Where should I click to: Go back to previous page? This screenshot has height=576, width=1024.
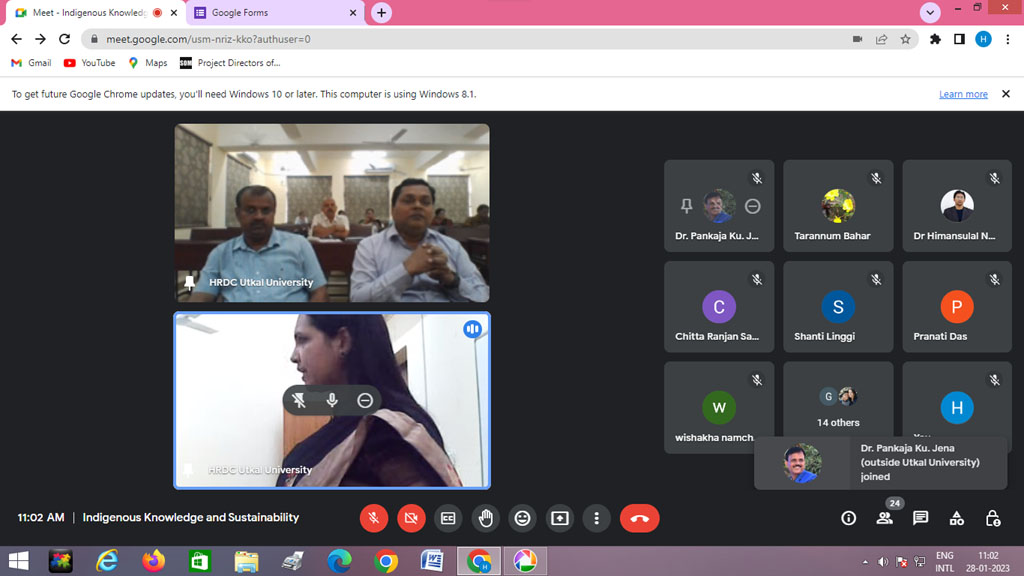click(x=16, y=39)
